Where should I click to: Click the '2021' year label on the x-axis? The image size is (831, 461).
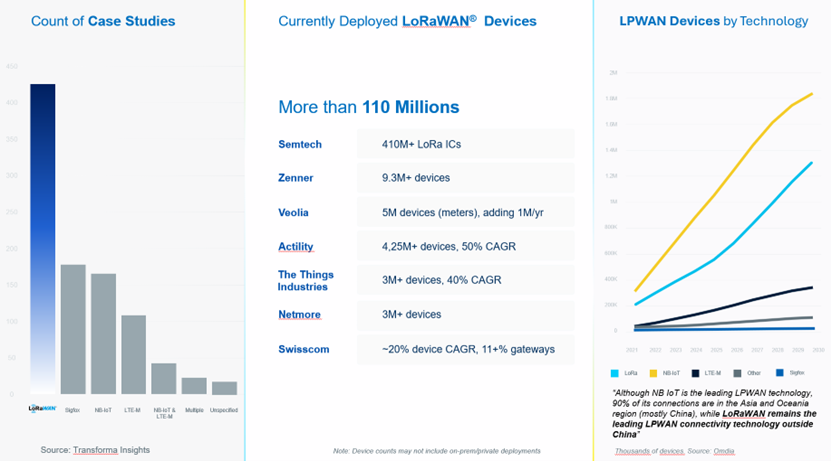click(x=632, y=350)
